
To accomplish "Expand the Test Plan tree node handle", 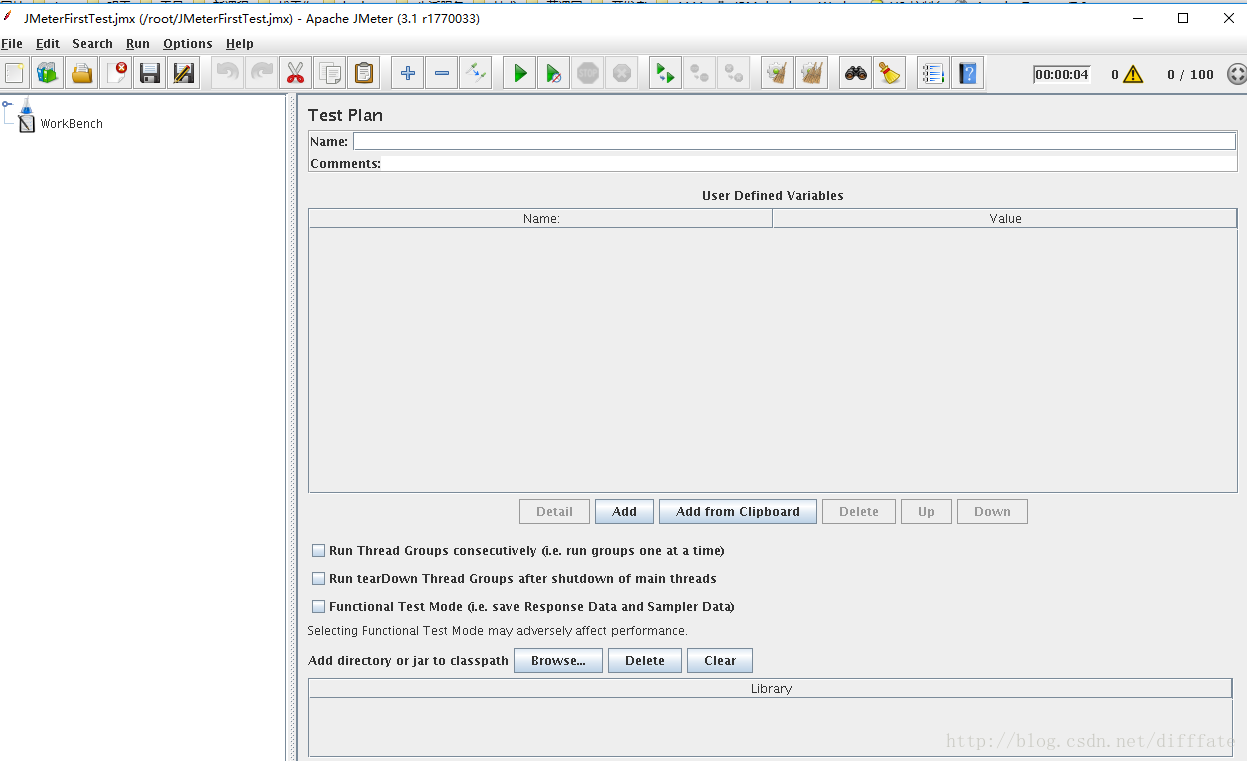I will 7,102.
